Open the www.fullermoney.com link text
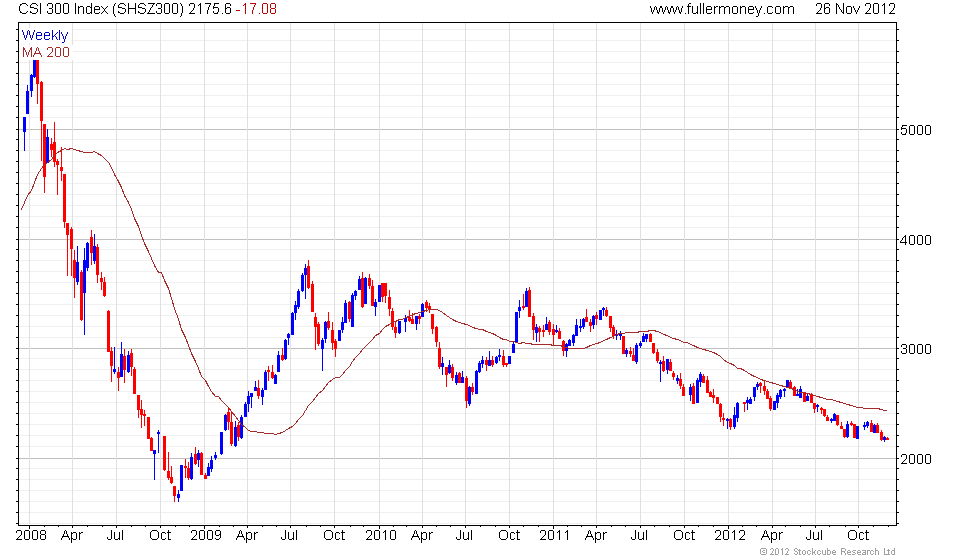The height and width of the screenshot is (560, 980). pyautogui.click(x=722, y=9)
